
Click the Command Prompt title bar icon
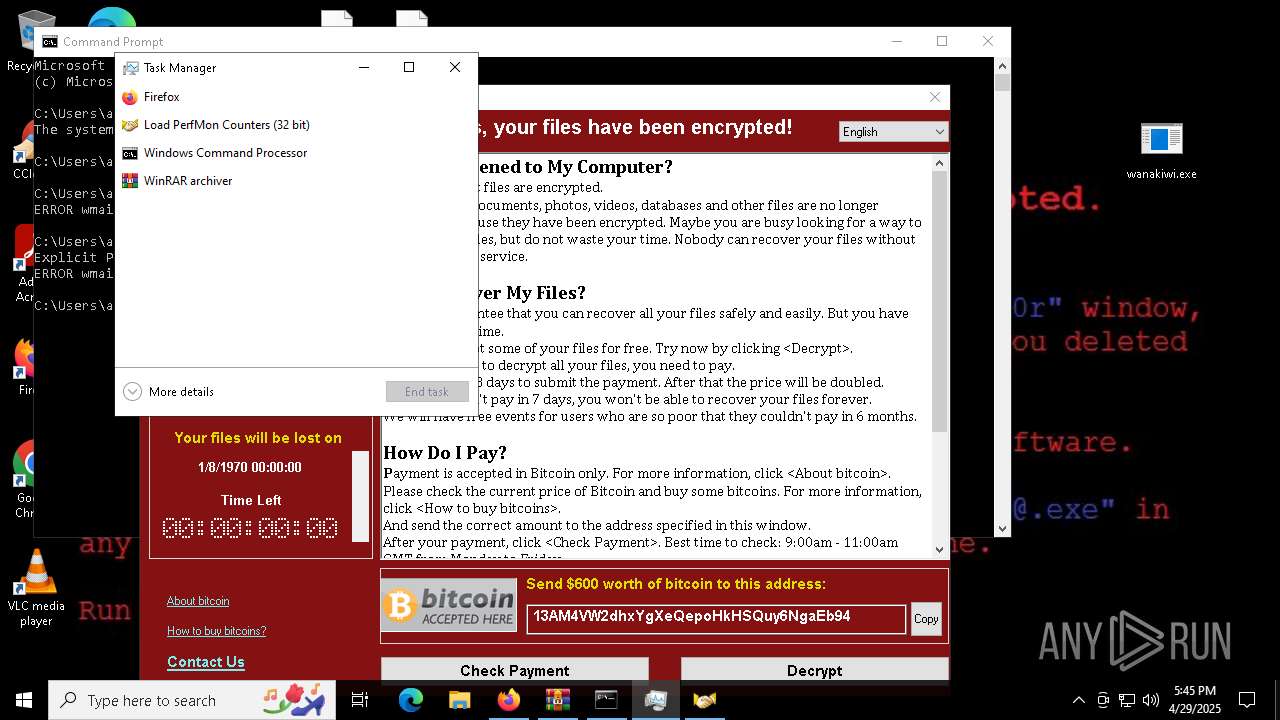click(49, 42)
